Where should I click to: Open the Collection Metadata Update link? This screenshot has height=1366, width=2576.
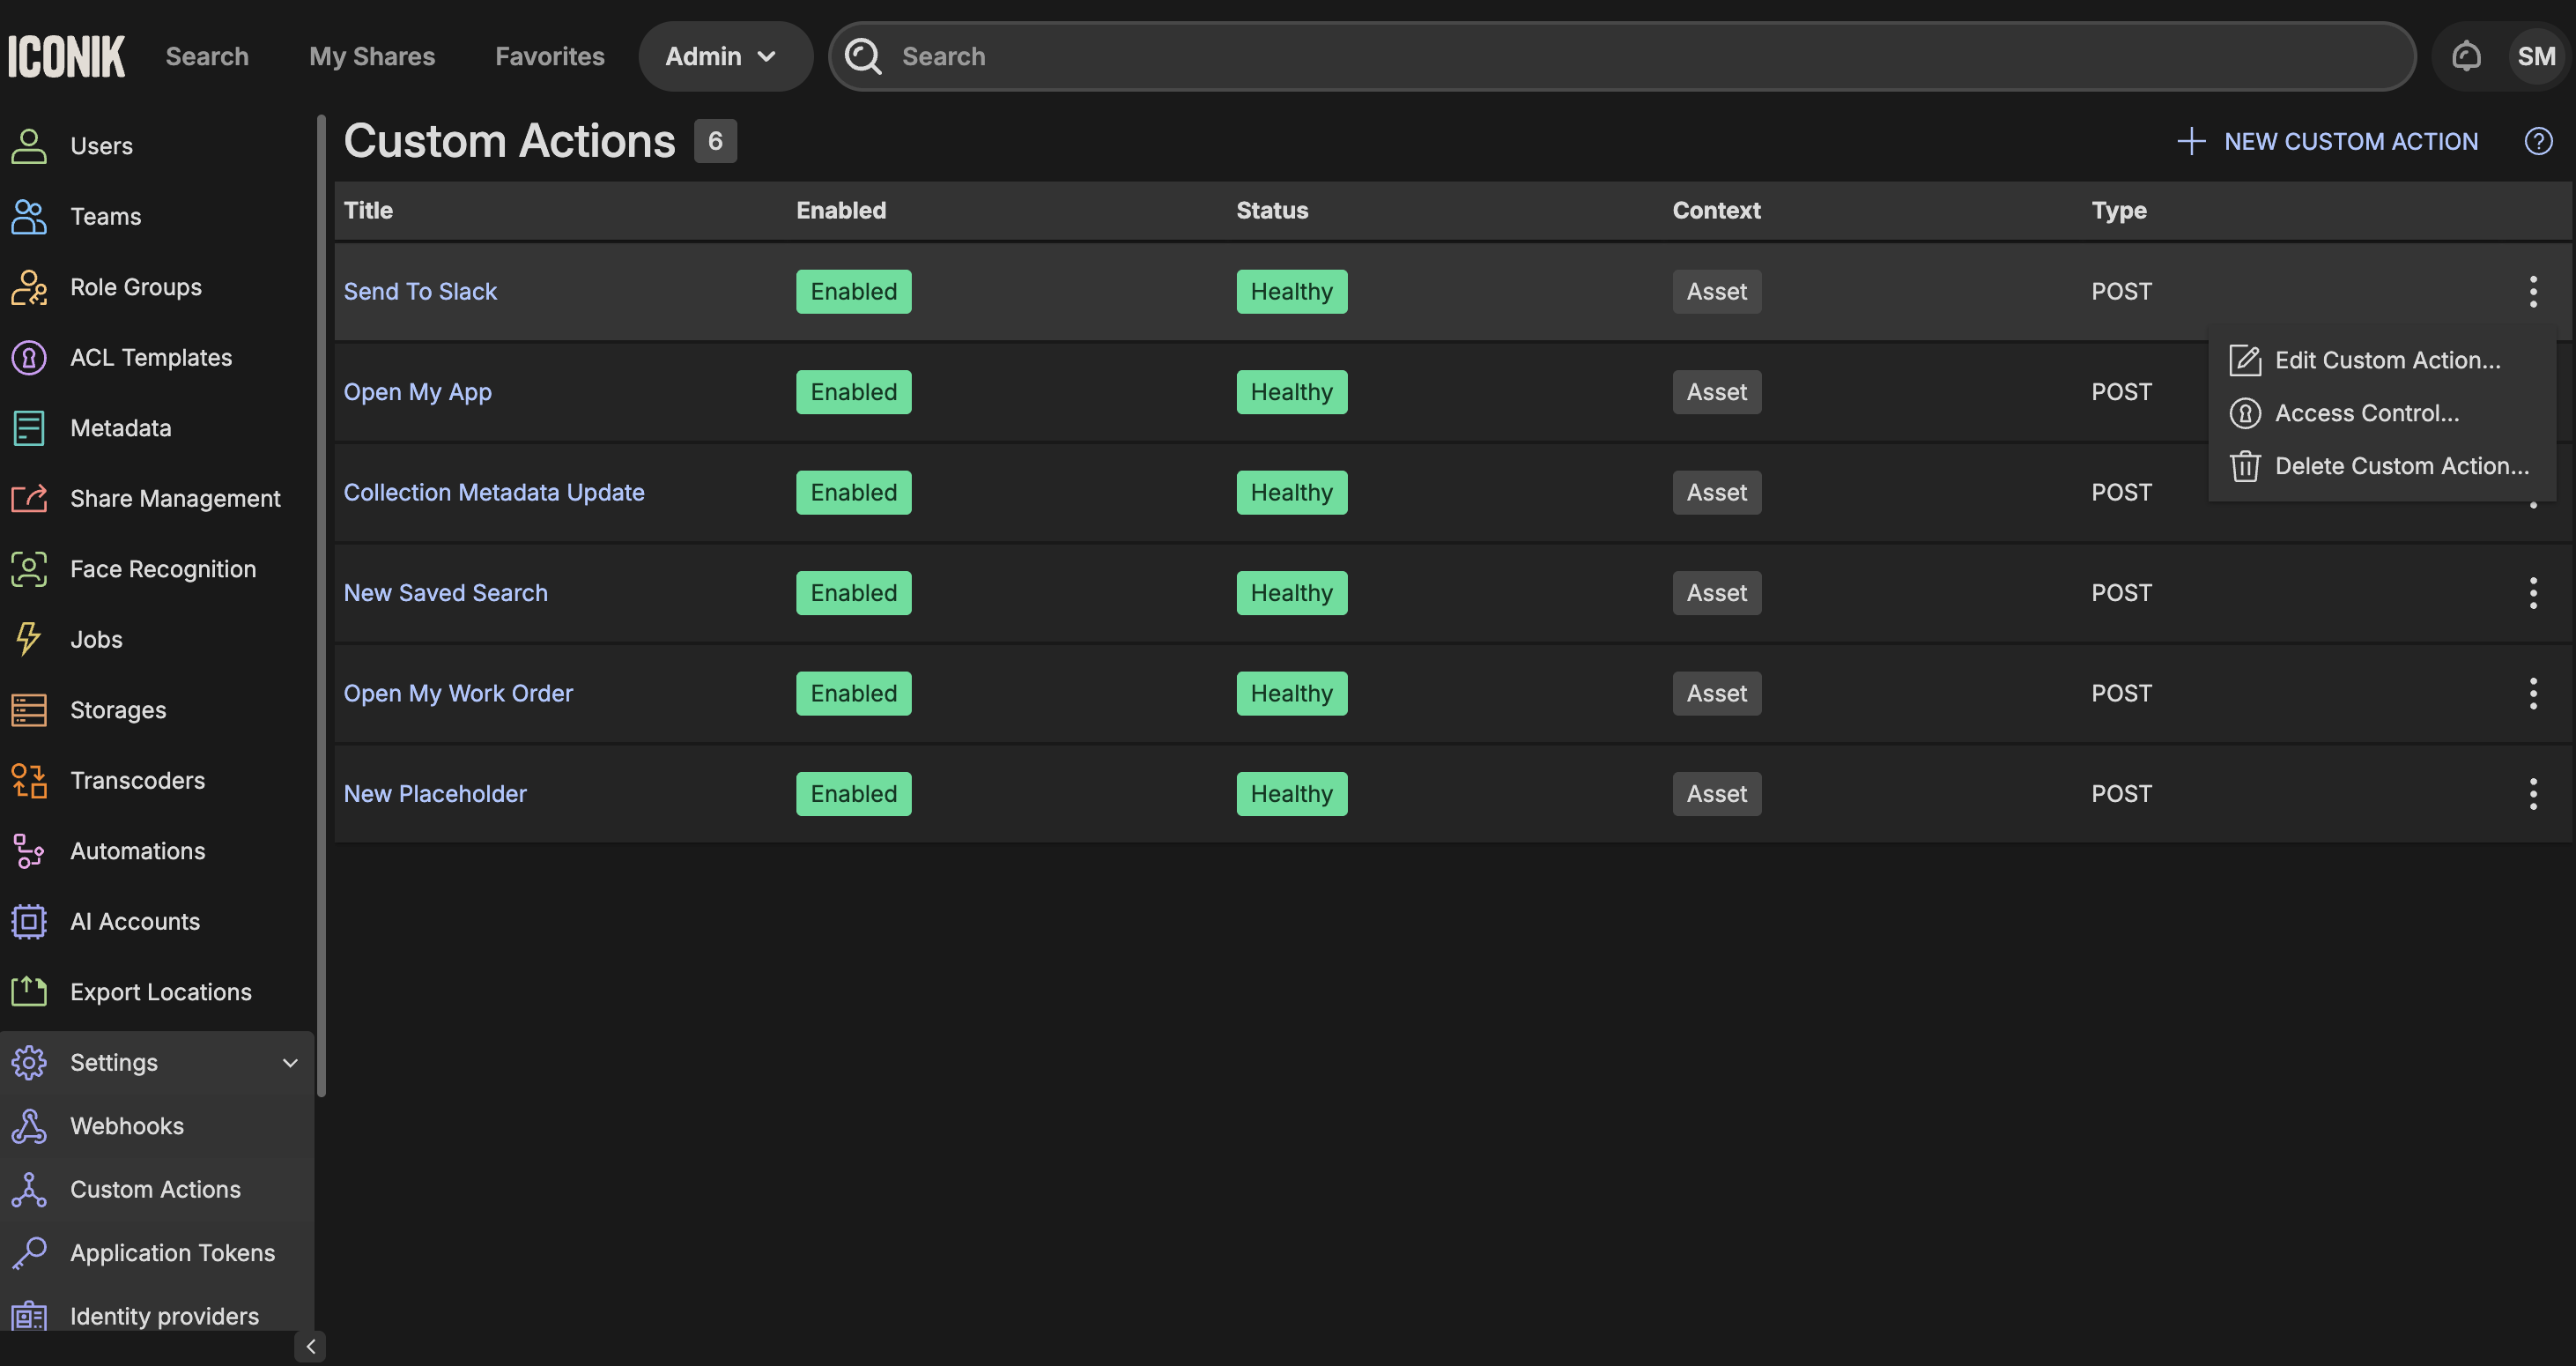(x=494, y=492)
